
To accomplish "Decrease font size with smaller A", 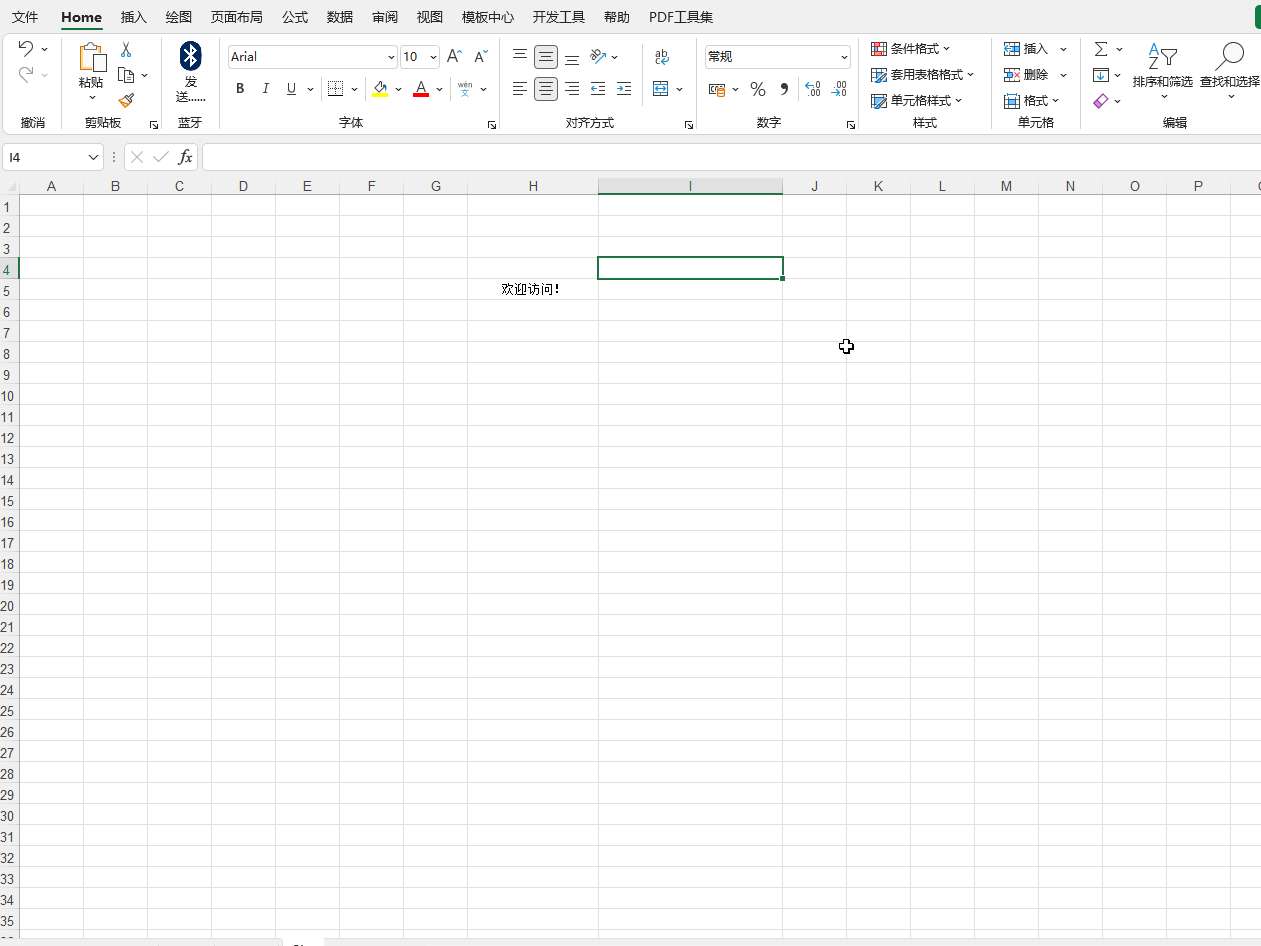I will pyautogui.click(x=481, y=57).
